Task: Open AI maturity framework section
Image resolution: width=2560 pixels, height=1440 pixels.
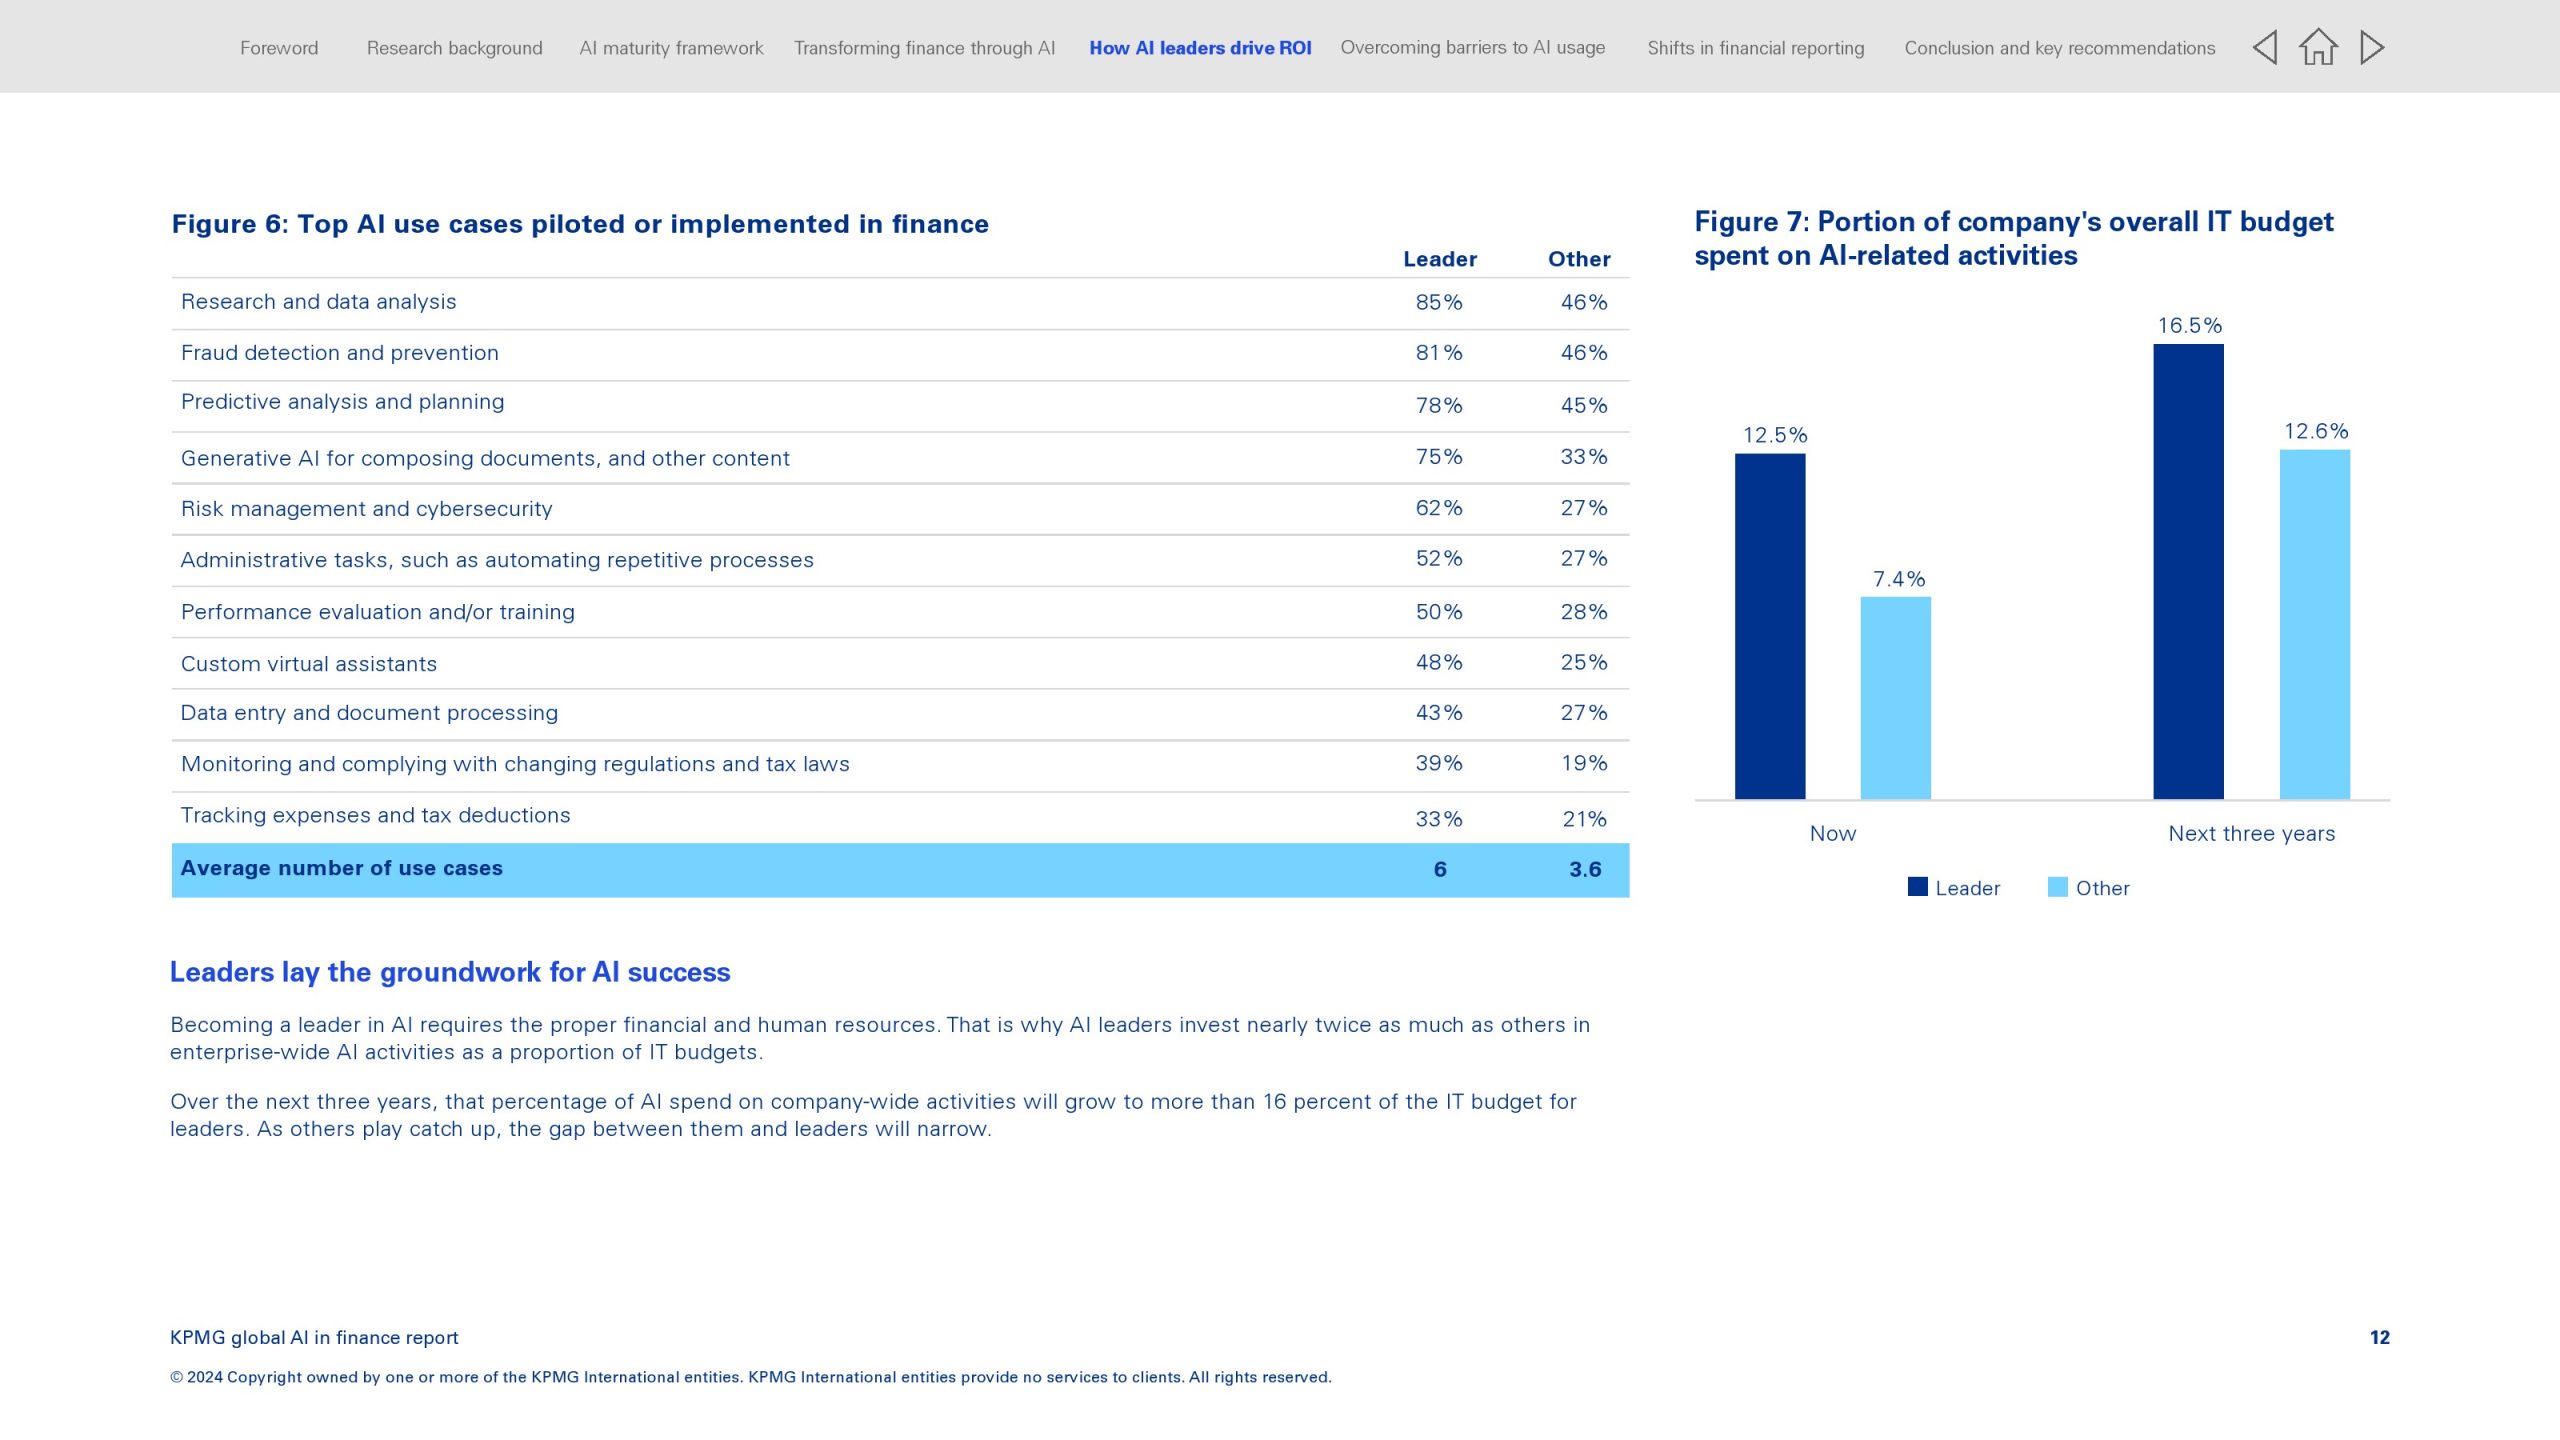Action: (671, 48)
